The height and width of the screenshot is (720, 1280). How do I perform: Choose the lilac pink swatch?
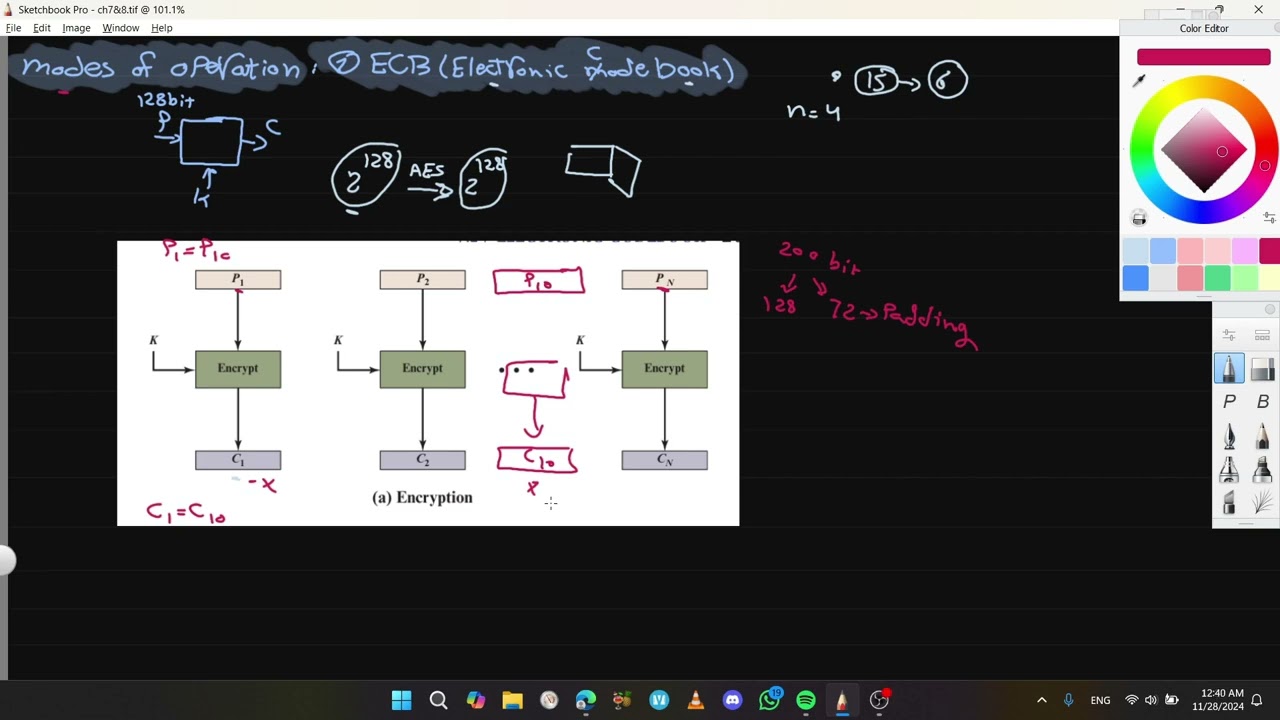pyautogui.click(x=1244, y=251)
